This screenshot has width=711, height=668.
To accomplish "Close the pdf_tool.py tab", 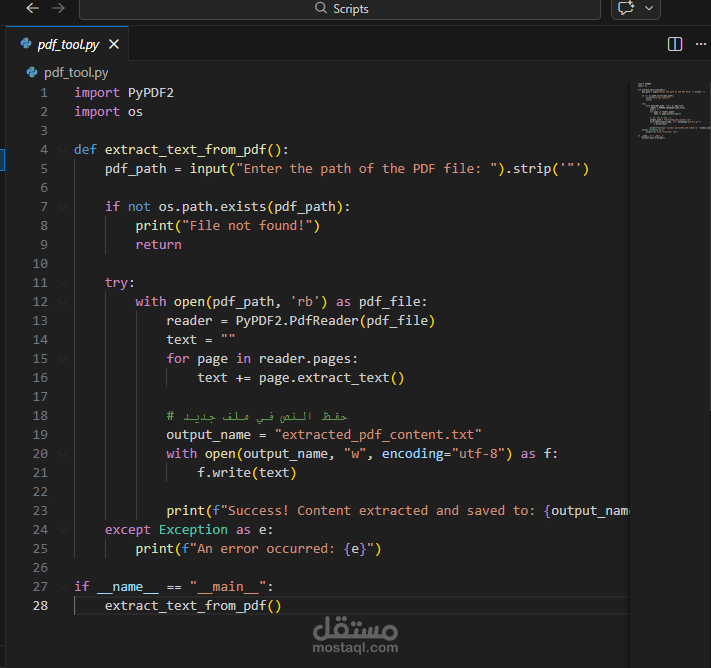I will [x=114, y=44].
